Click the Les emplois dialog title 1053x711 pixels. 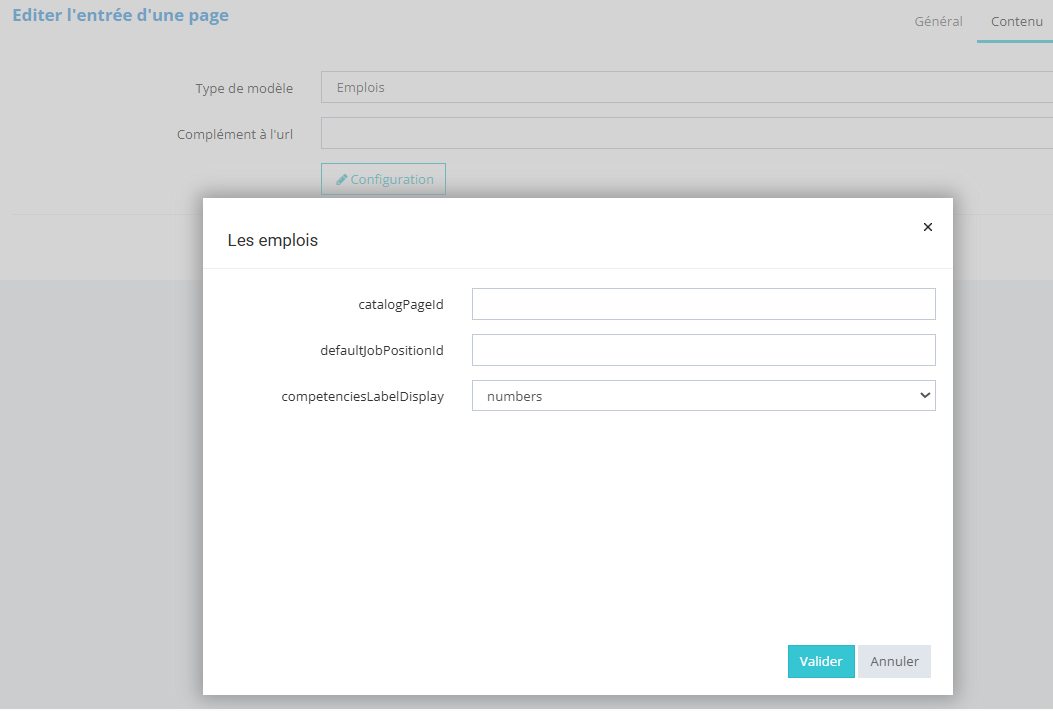[273, 240]
